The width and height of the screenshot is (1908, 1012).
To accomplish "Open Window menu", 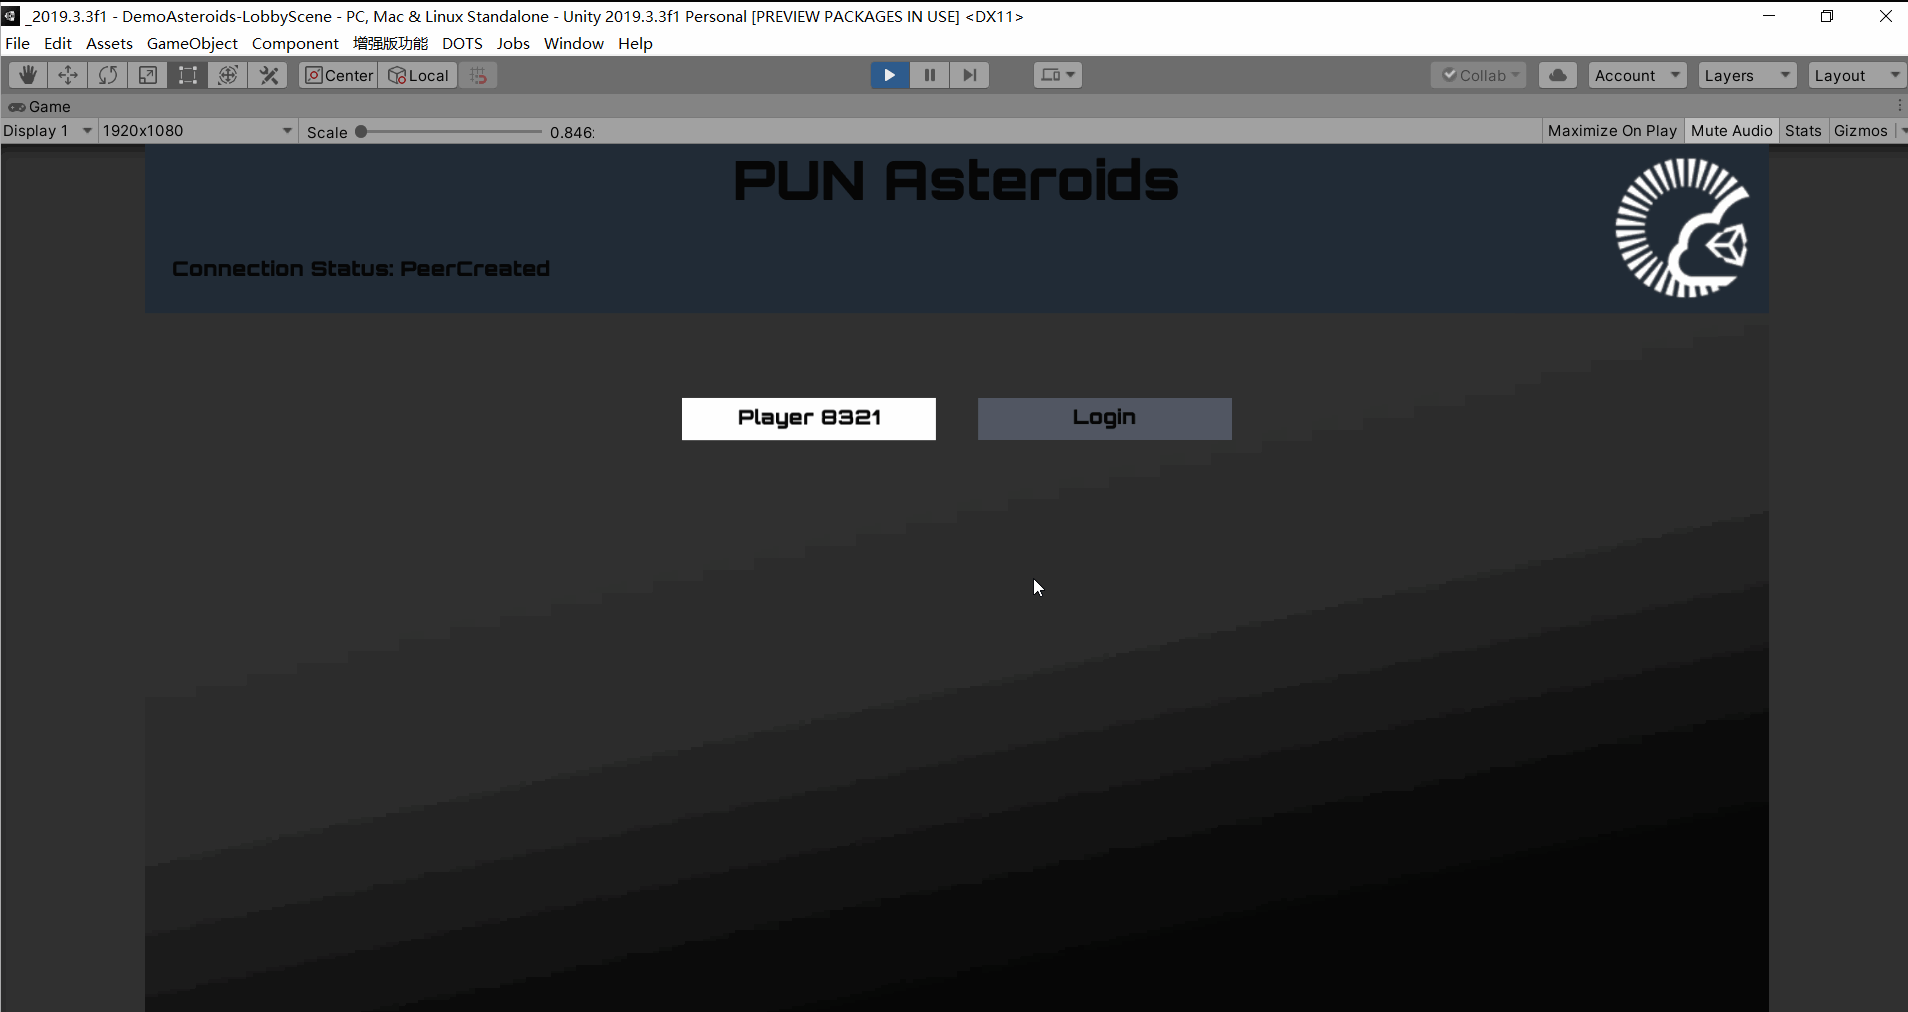I will click(x=574, y=43).
